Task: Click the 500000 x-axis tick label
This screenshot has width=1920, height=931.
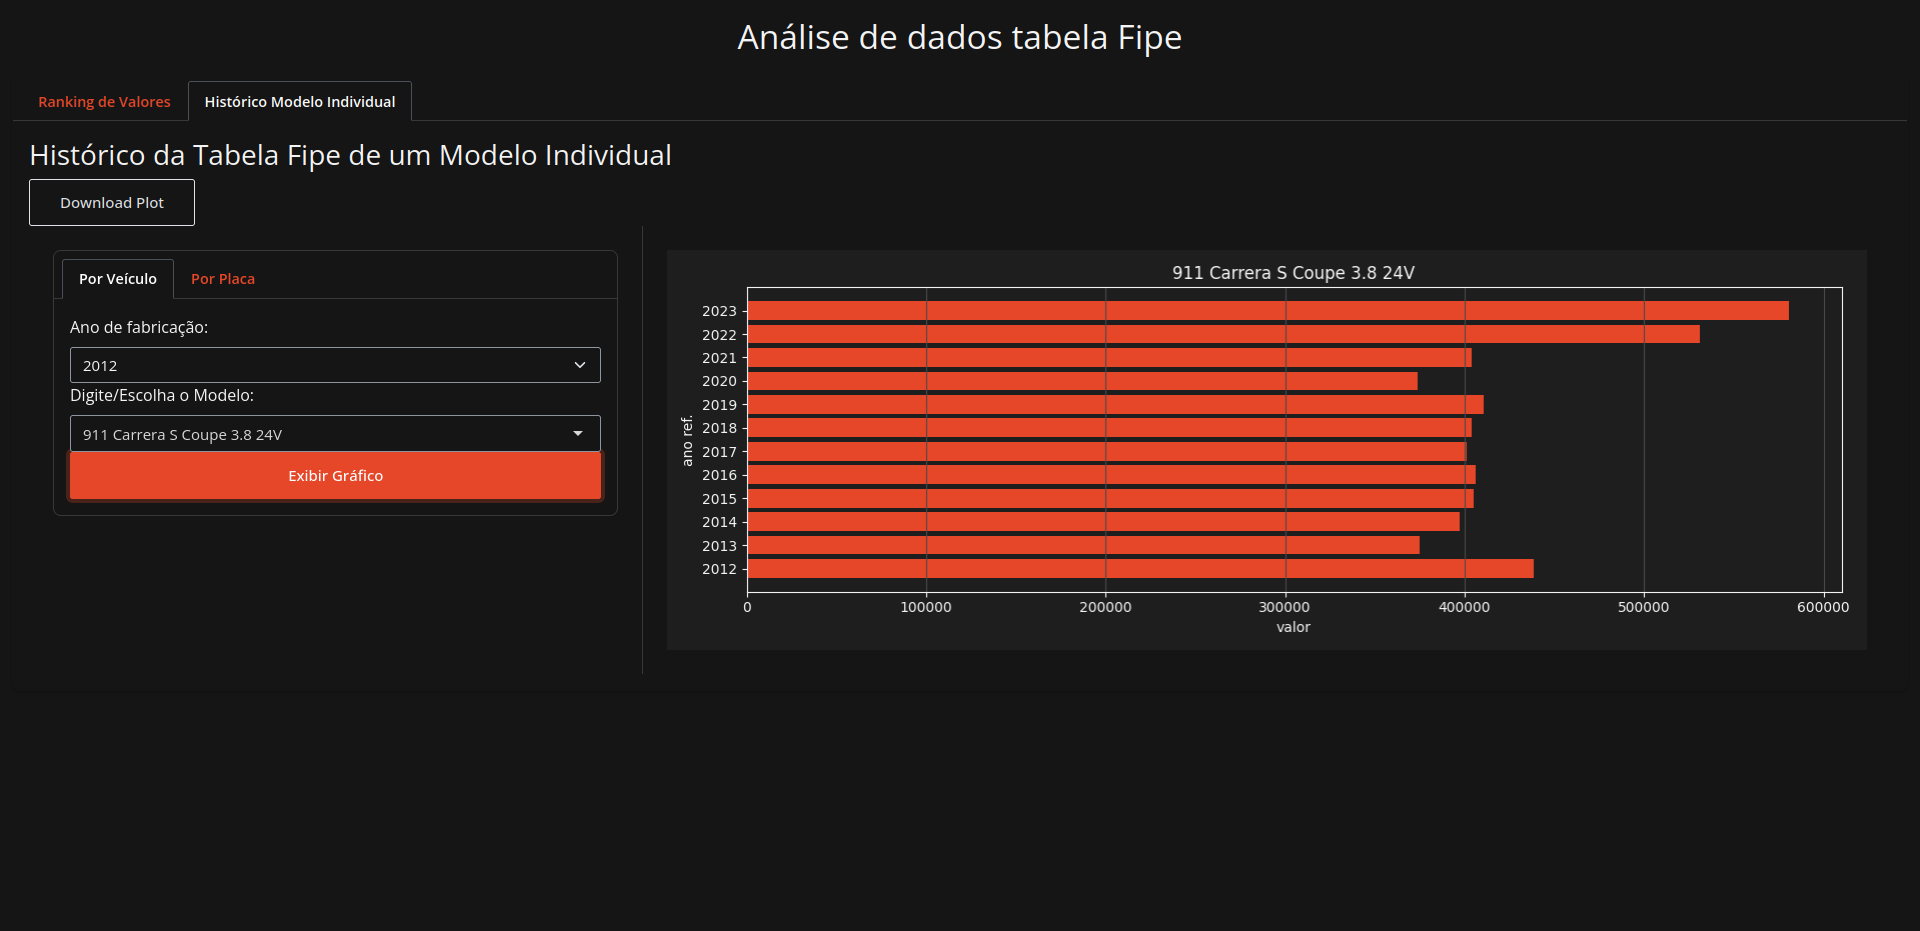Action: (1644, 607)
